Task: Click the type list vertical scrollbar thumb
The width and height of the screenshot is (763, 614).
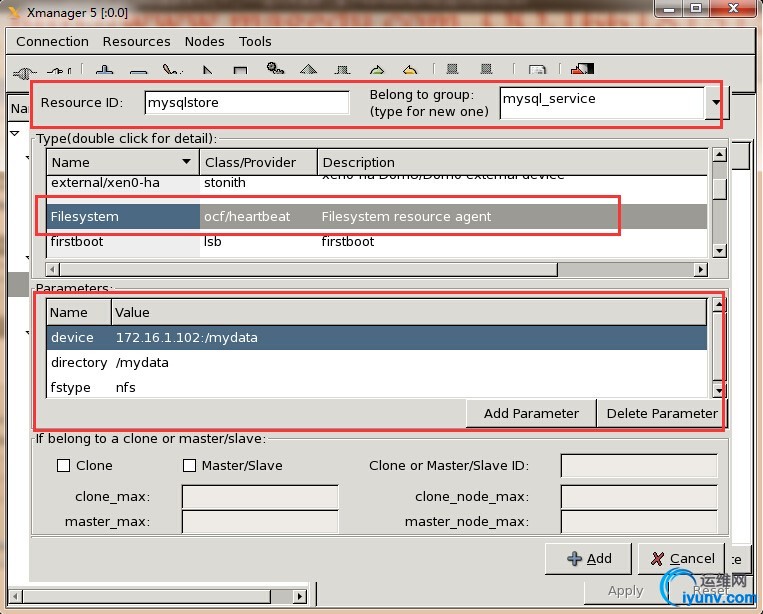Action: (x=719, y=189)
